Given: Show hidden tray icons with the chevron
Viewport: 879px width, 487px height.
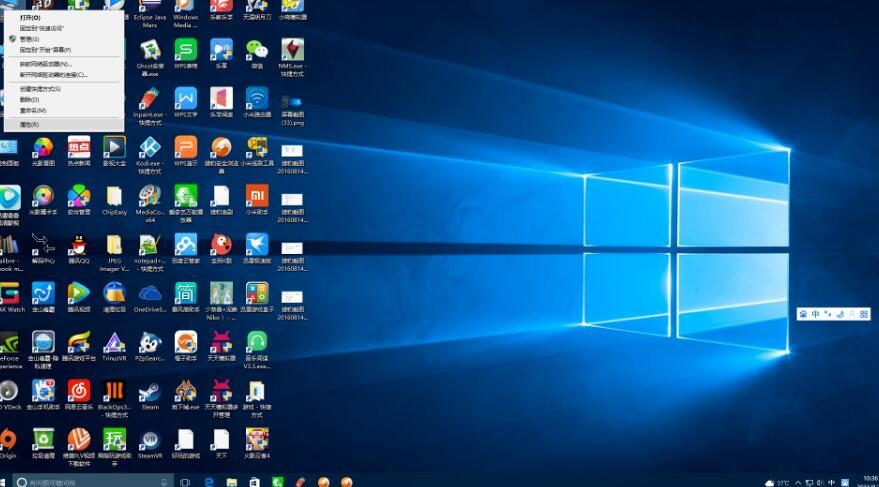Looking at the screenshot, I should pos(798,483).
